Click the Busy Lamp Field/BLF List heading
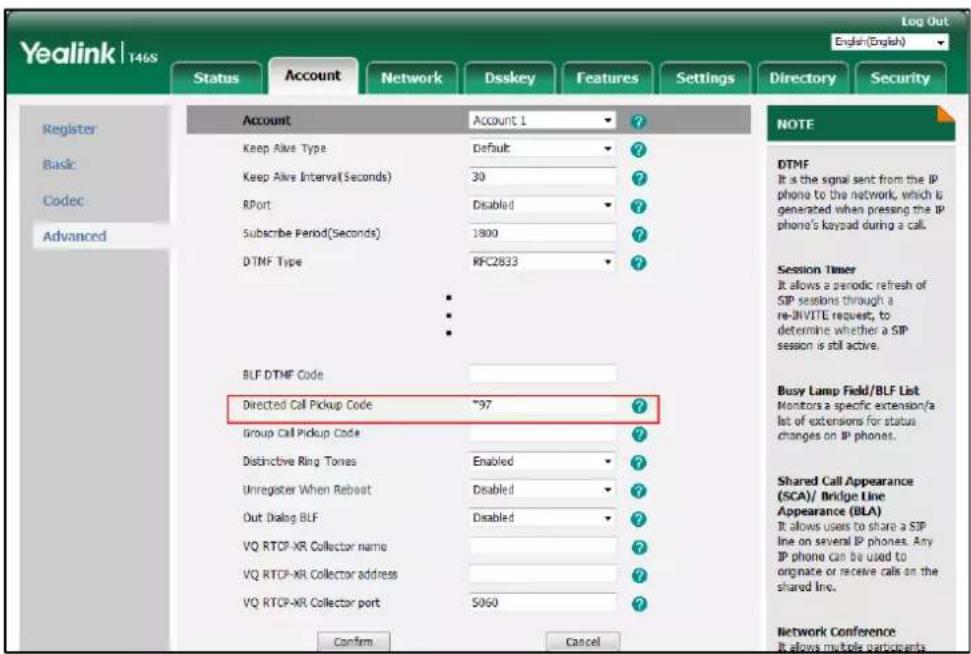Image resolution: width=971 pixels, height=654 pixels. tap(848, 390)
